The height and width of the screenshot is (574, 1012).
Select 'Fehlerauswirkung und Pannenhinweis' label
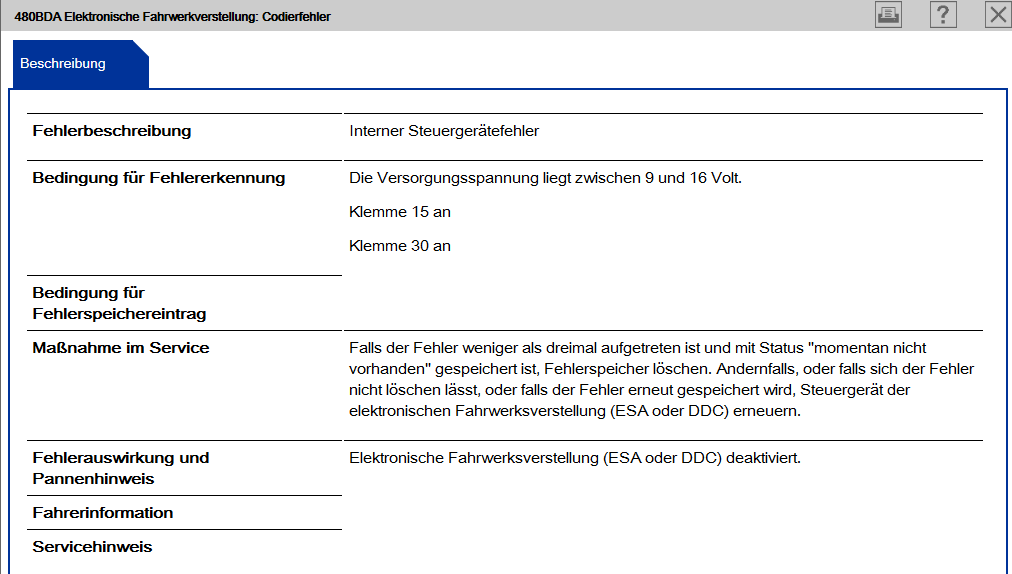121,468
